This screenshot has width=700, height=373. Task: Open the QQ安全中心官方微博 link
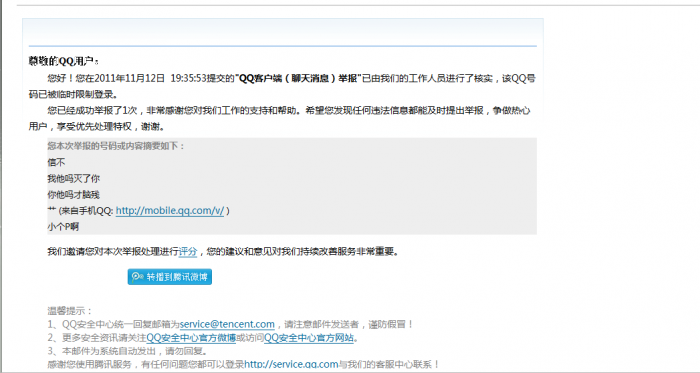(191, 338)
